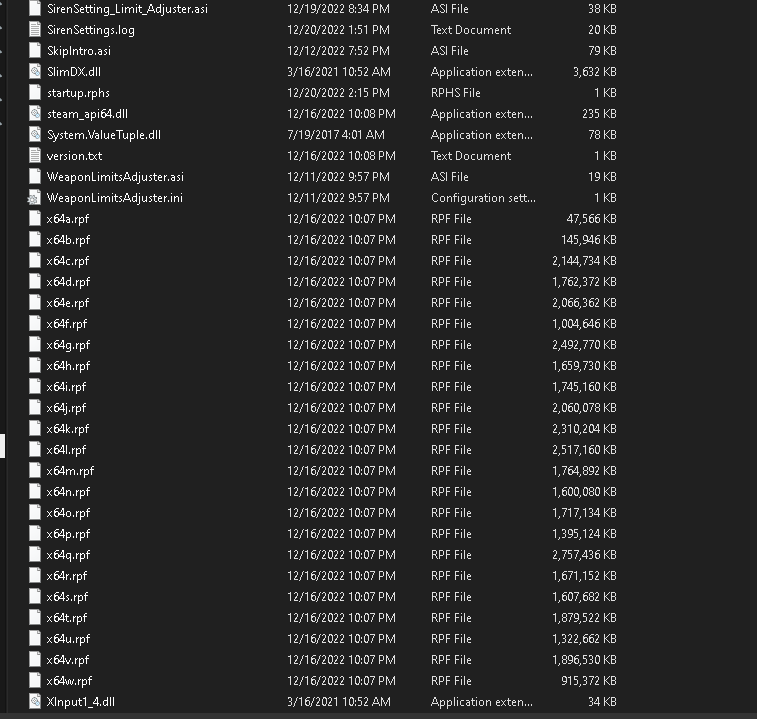Select the x64e.rpf file name

point(68,303)
